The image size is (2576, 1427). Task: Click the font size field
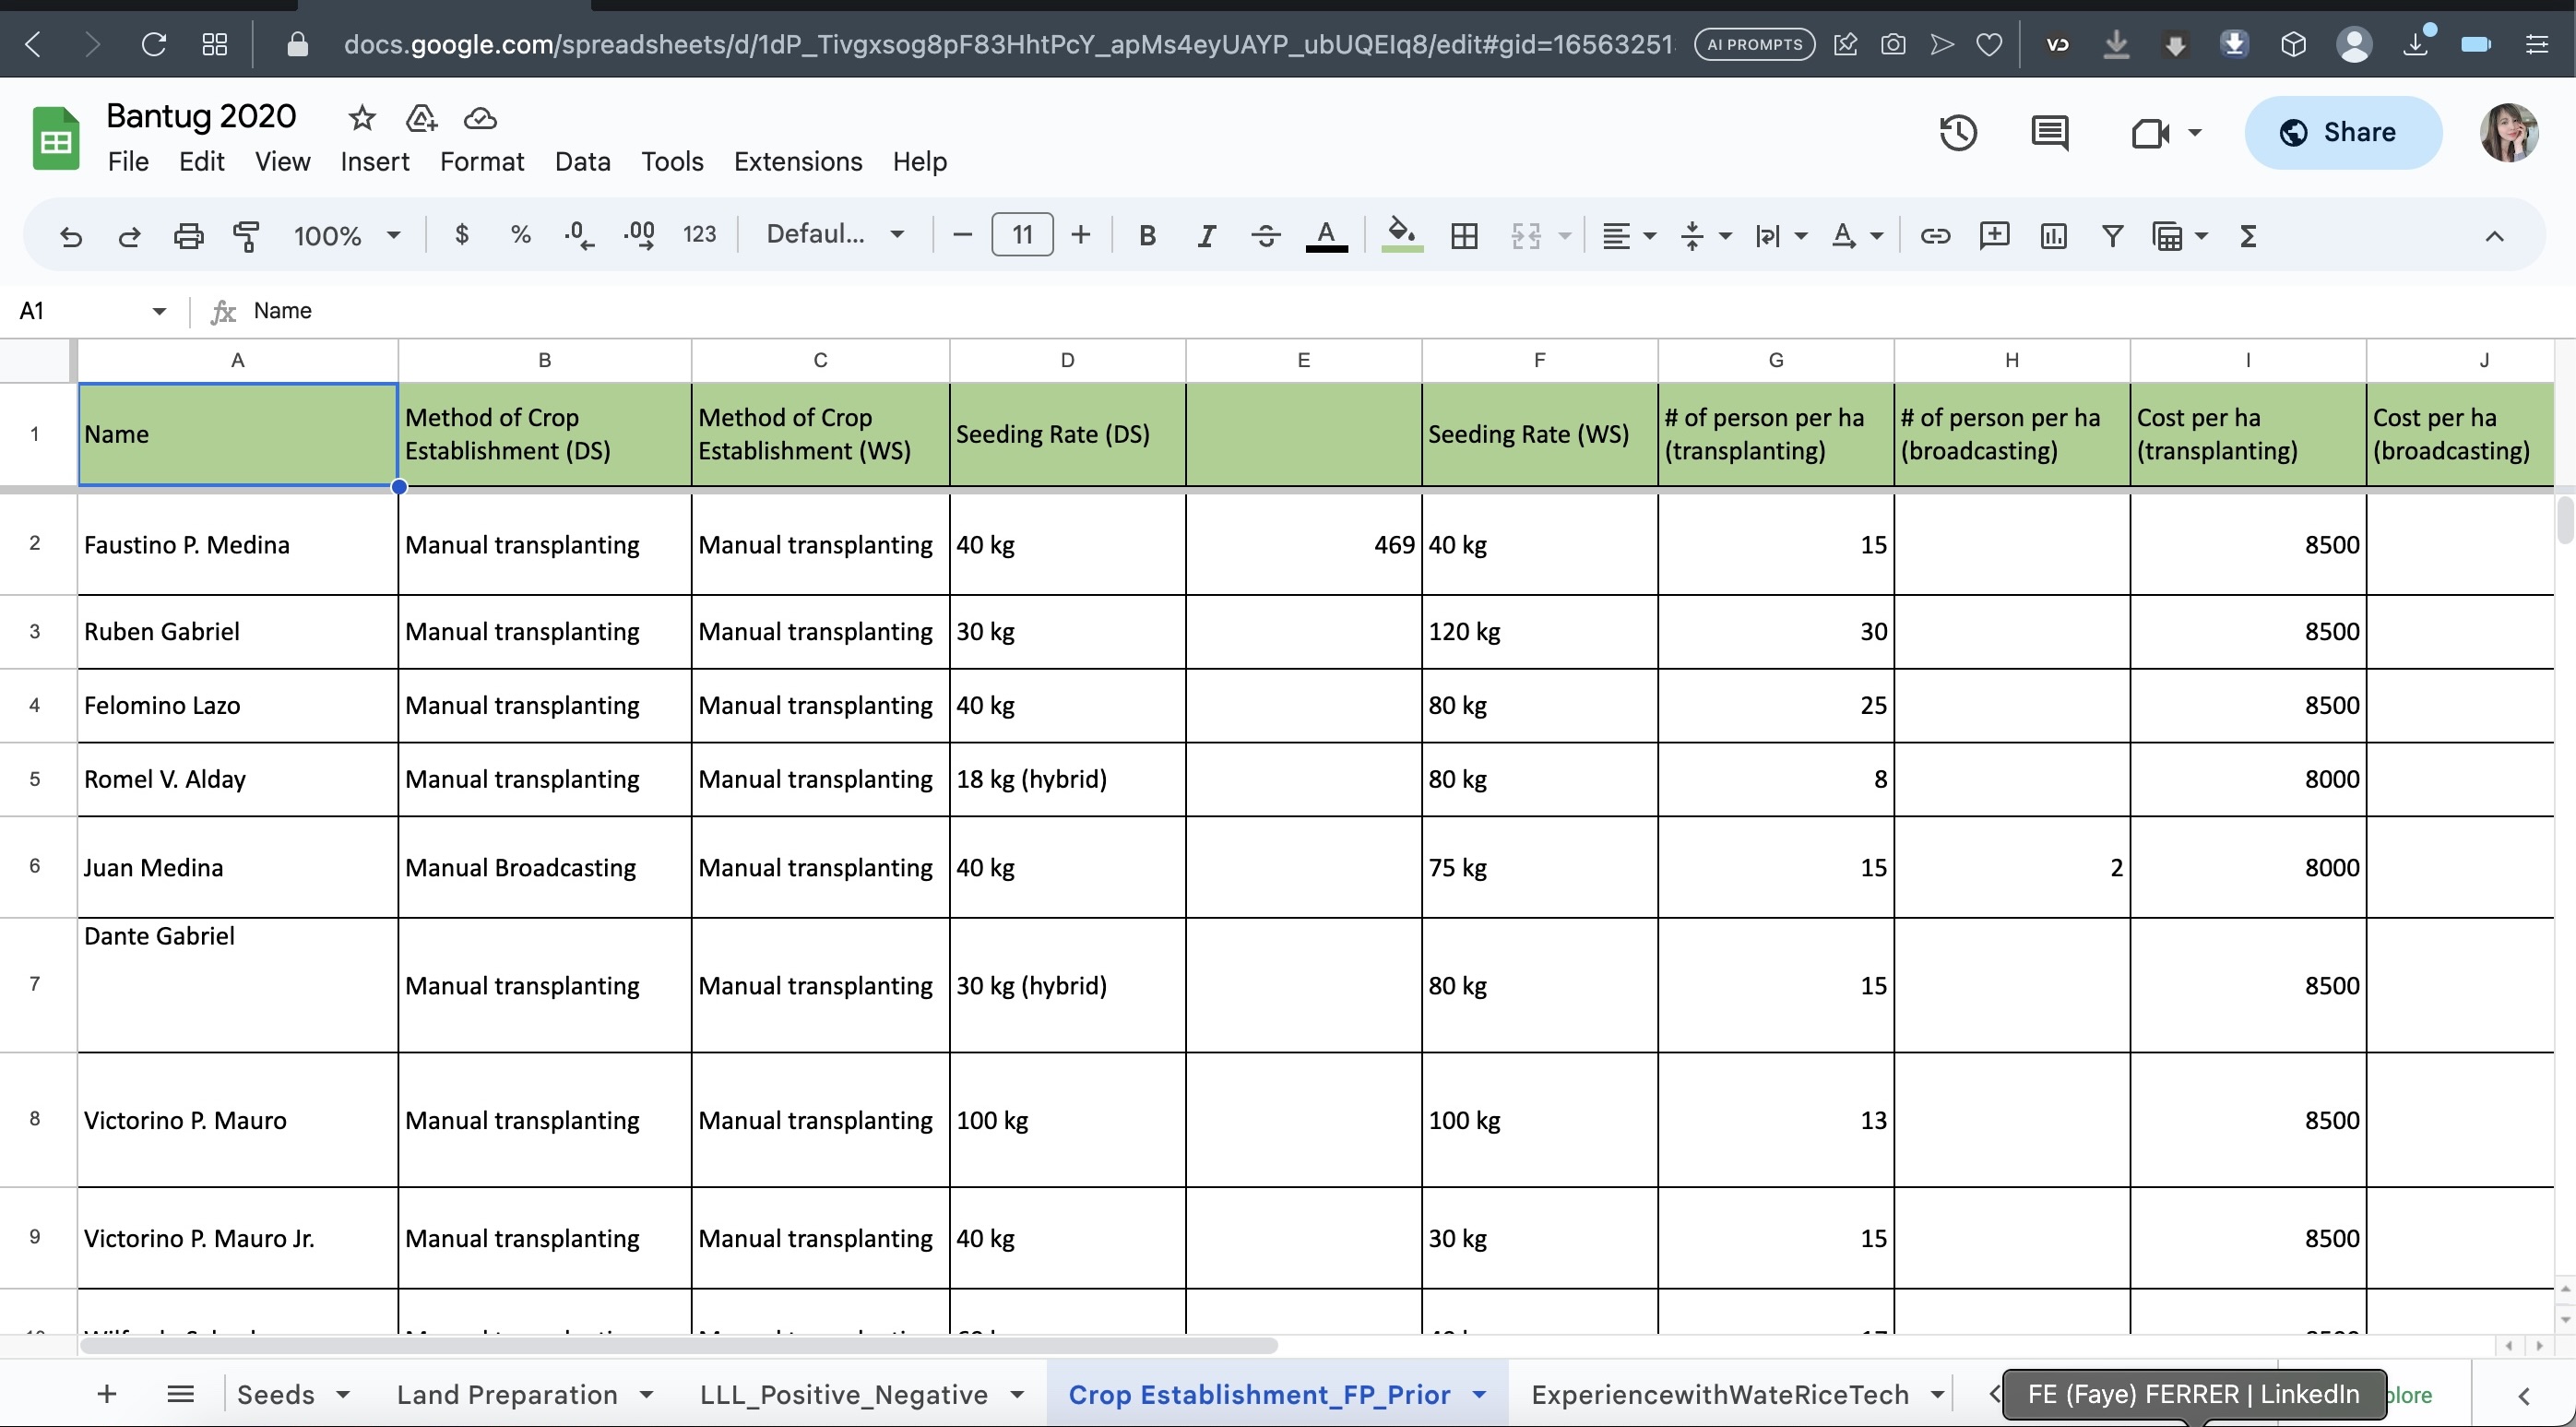(x=1022, y=235)
